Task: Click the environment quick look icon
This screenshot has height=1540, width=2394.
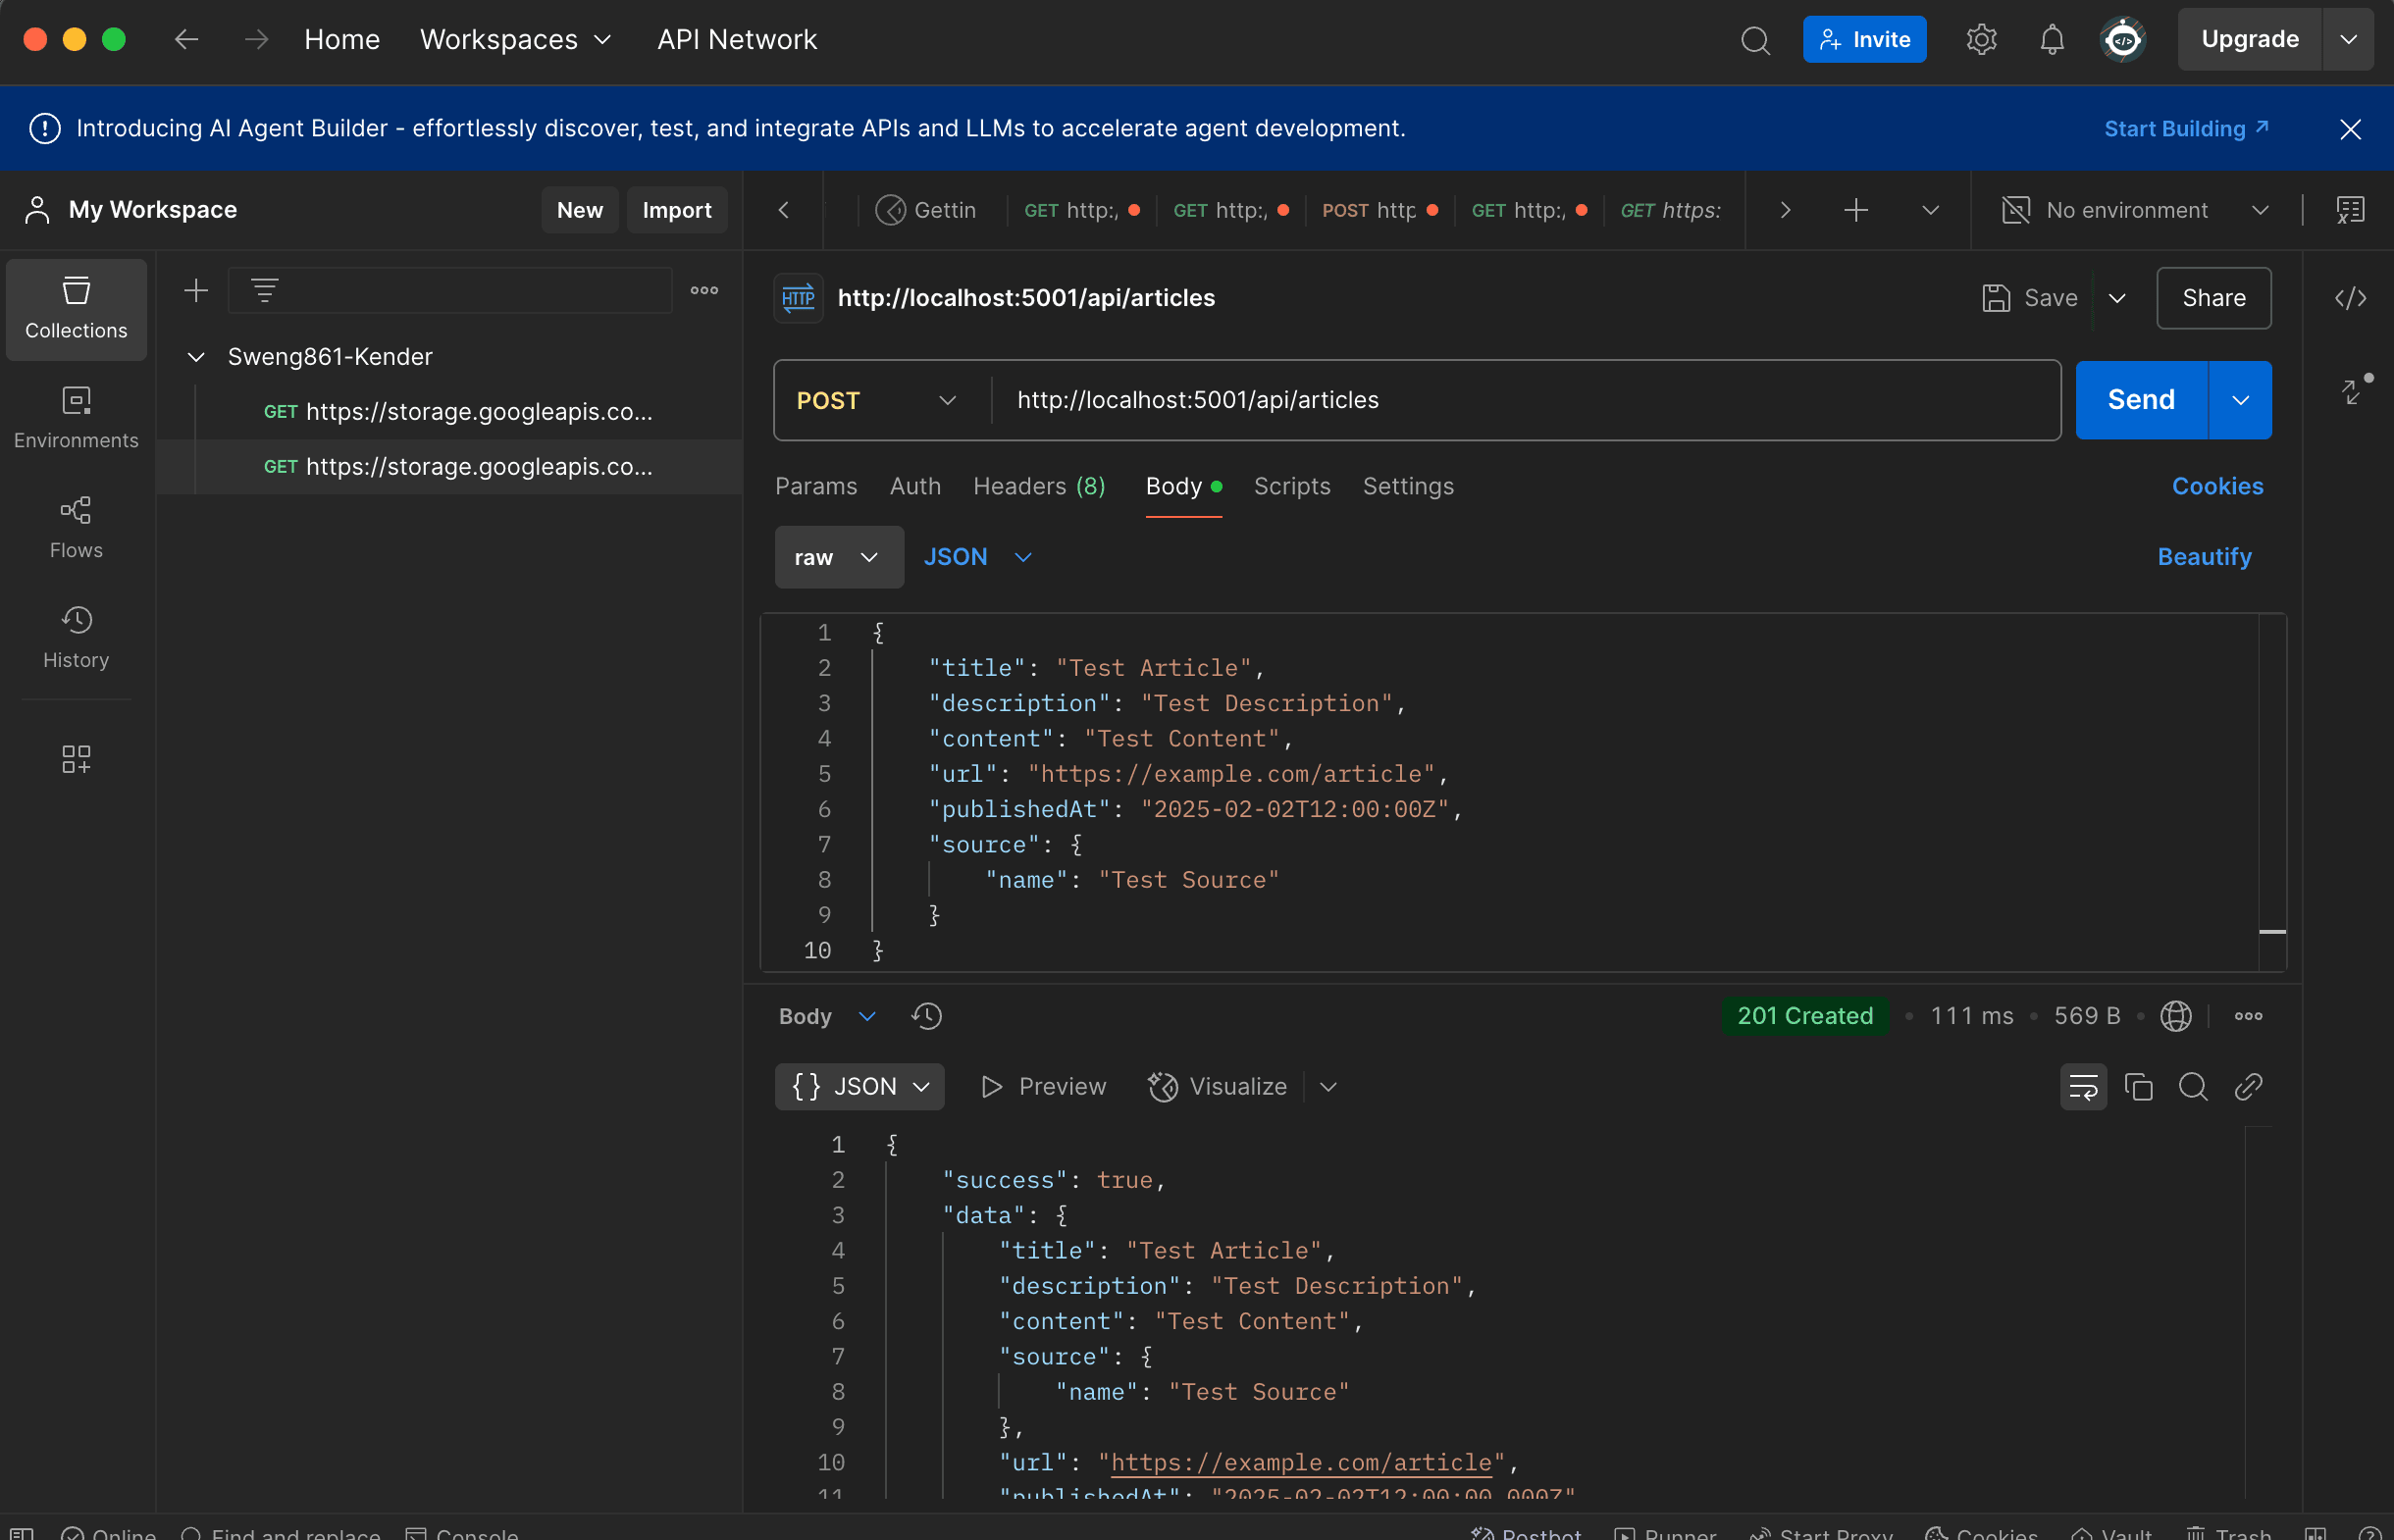Action: (x=2349, y=210)
